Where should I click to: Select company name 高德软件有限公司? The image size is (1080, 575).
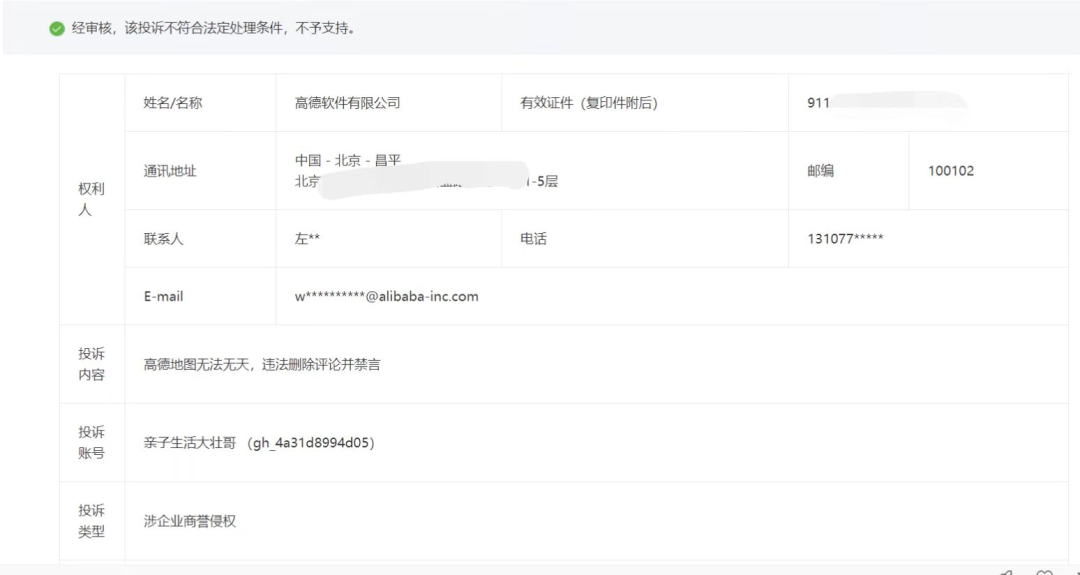347,103
